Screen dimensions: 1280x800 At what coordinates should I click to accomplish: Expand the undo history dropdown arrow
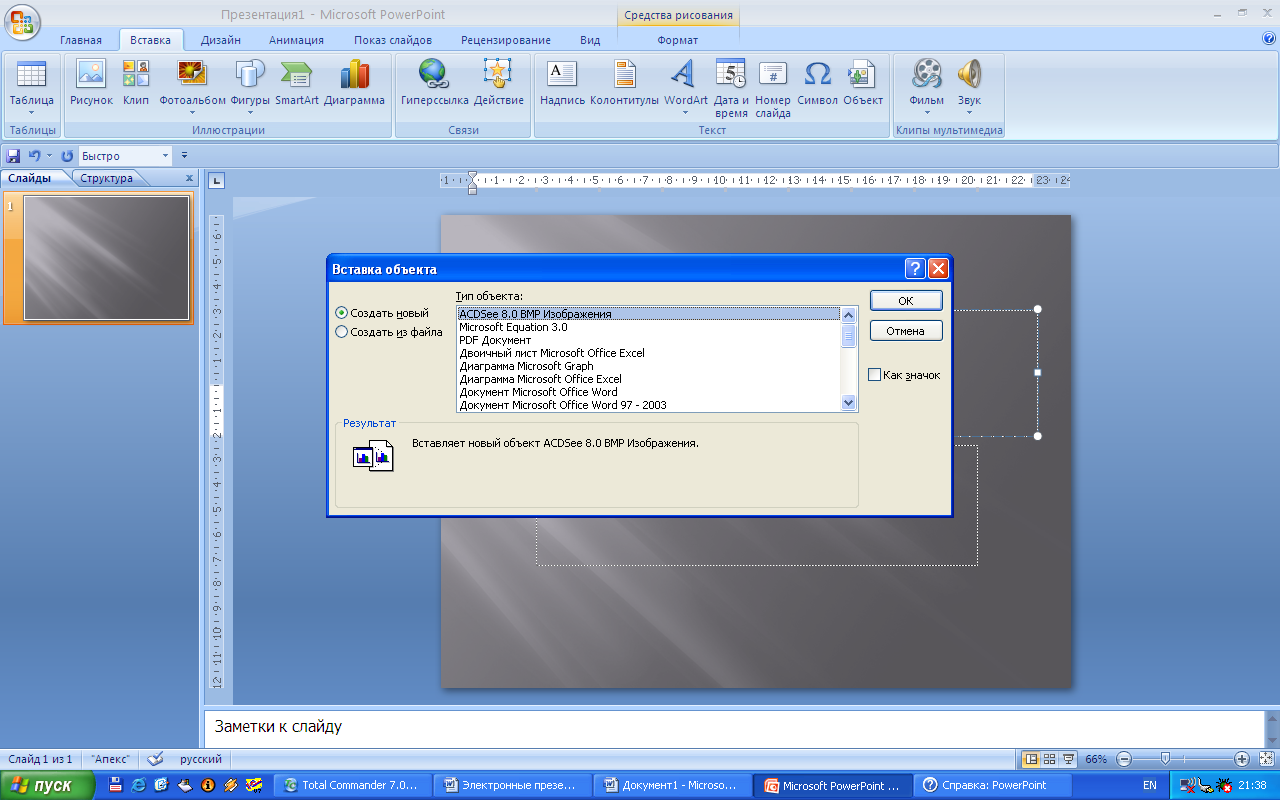(50, 156)
